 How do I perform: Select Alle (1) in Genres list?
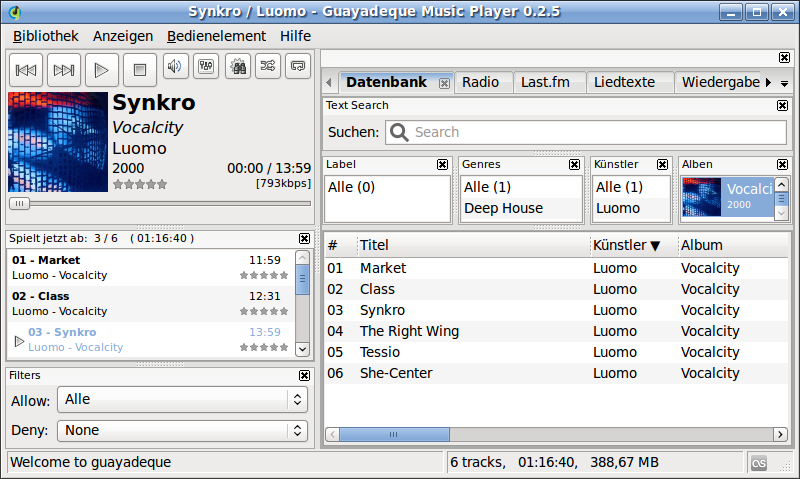520,187
